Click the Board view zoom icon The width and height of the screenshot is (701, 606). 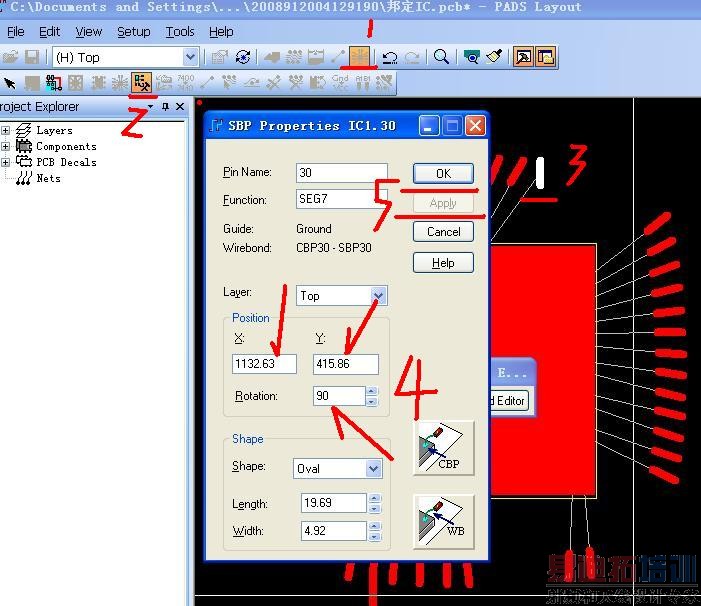(472, 57)
